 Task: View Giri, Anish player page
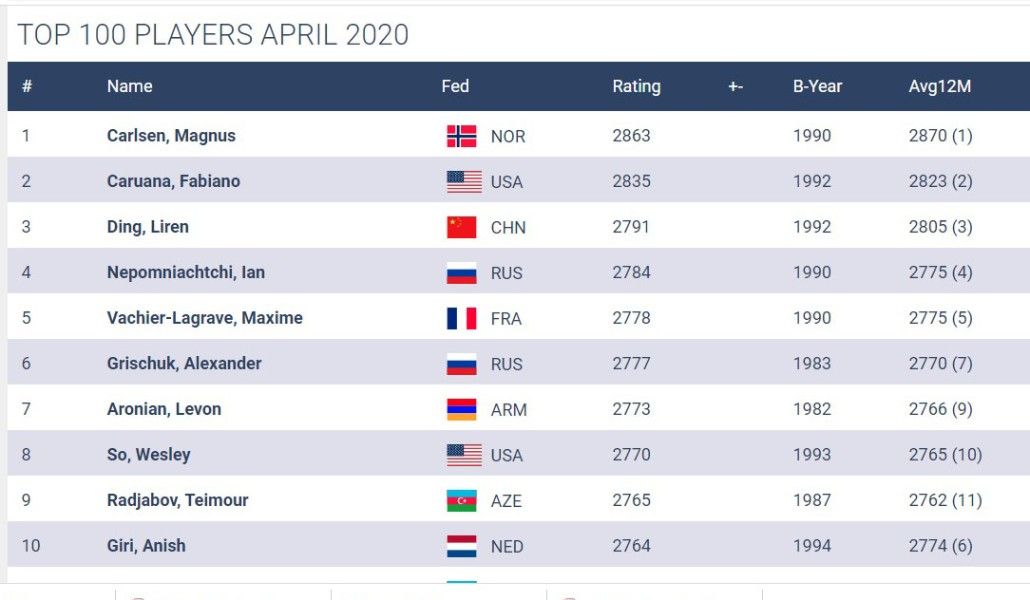146,546
